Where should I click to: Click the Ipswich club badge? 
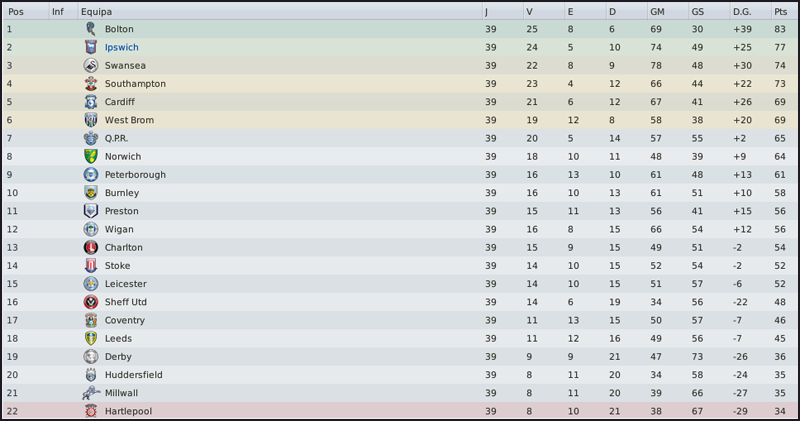[x=91, y=48]
